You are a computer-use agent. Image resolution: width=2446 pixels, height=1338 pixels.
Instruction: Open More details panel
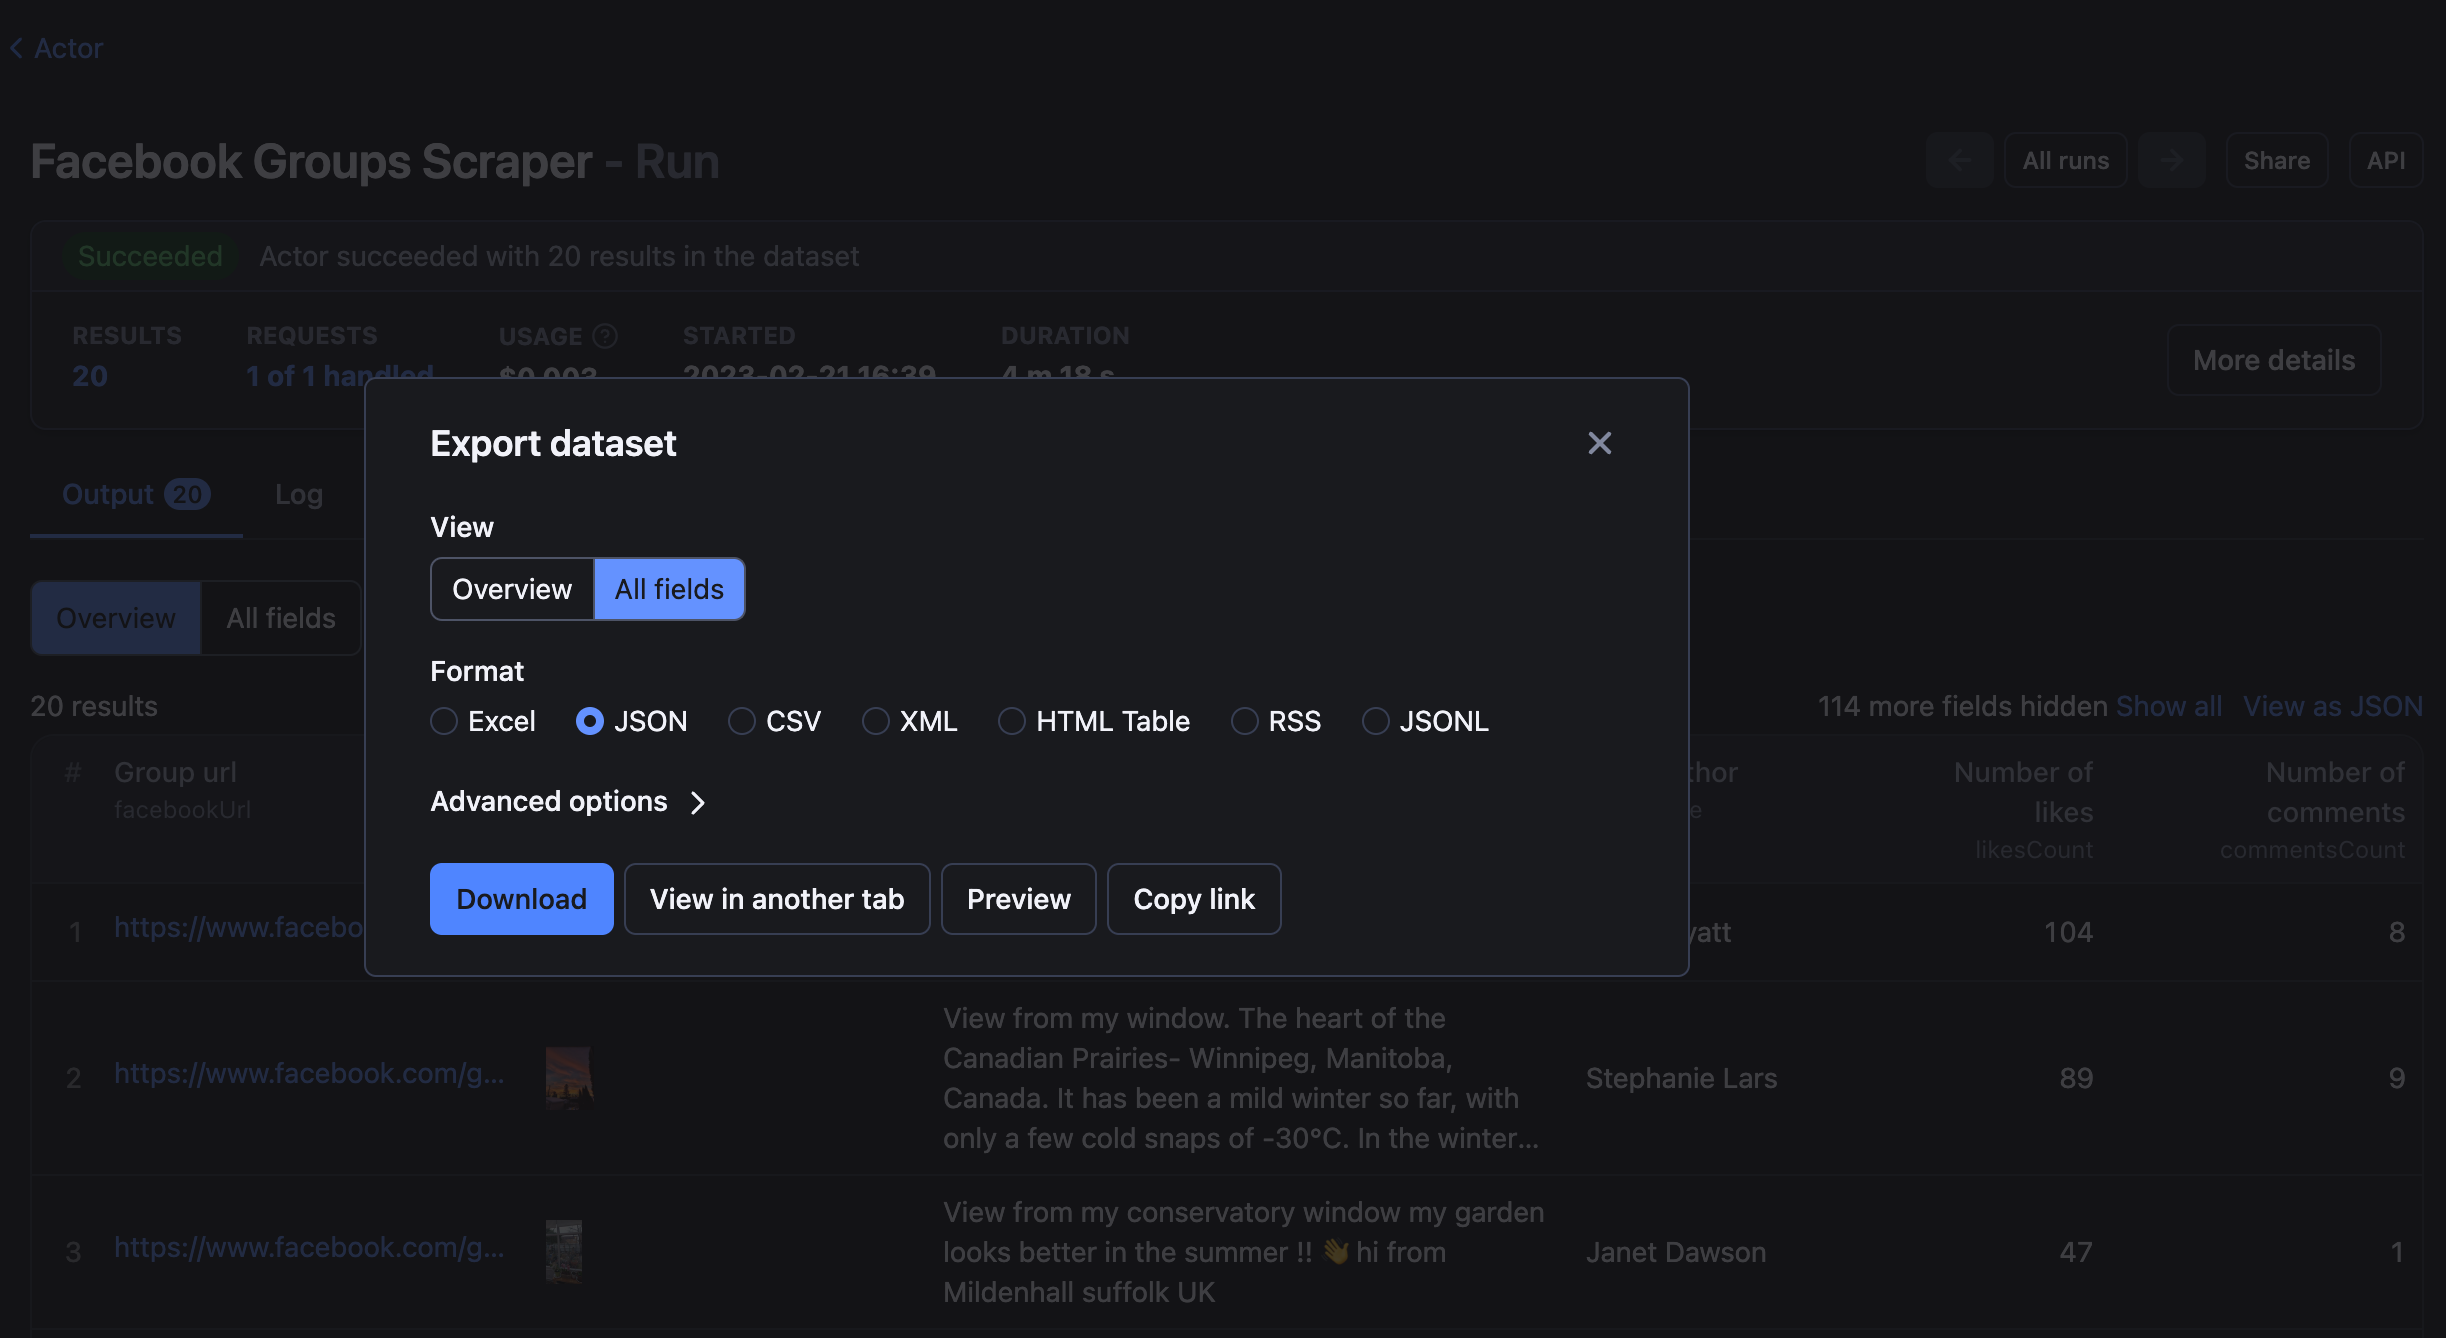click(x=2274, y=360)
